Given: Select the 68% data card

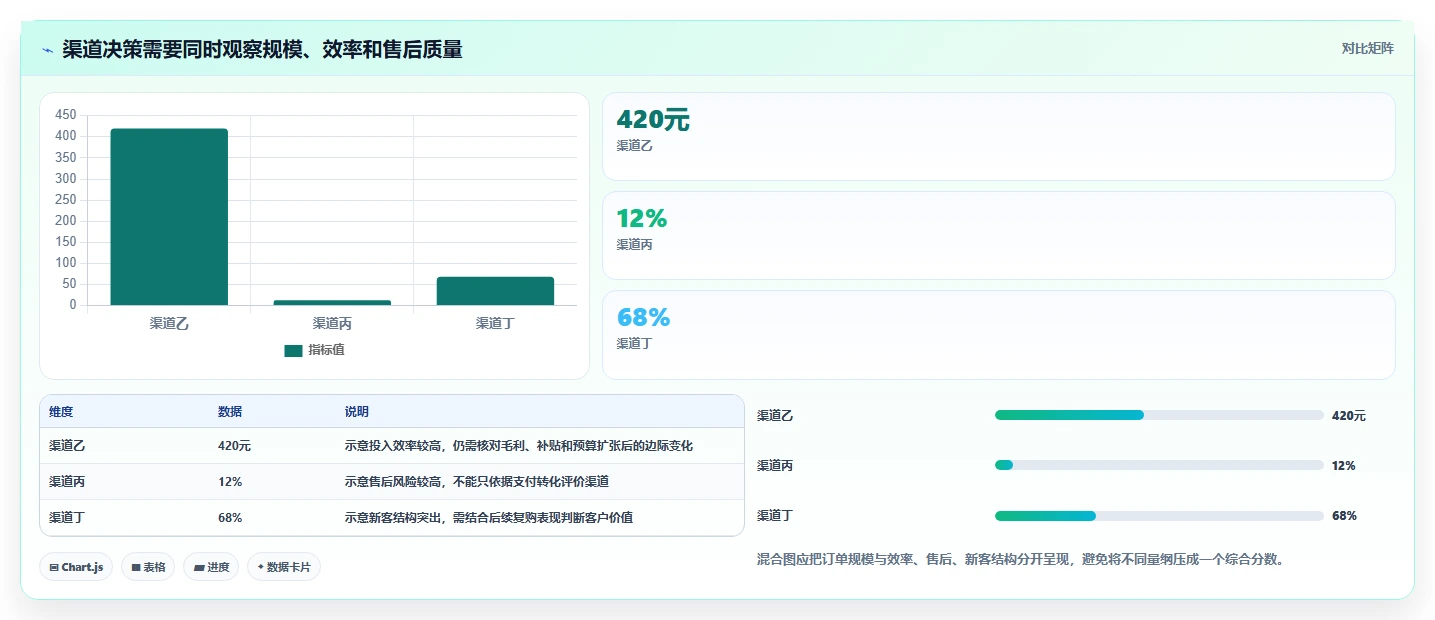Looking at the screenshot, I should (x=998, y=334).
